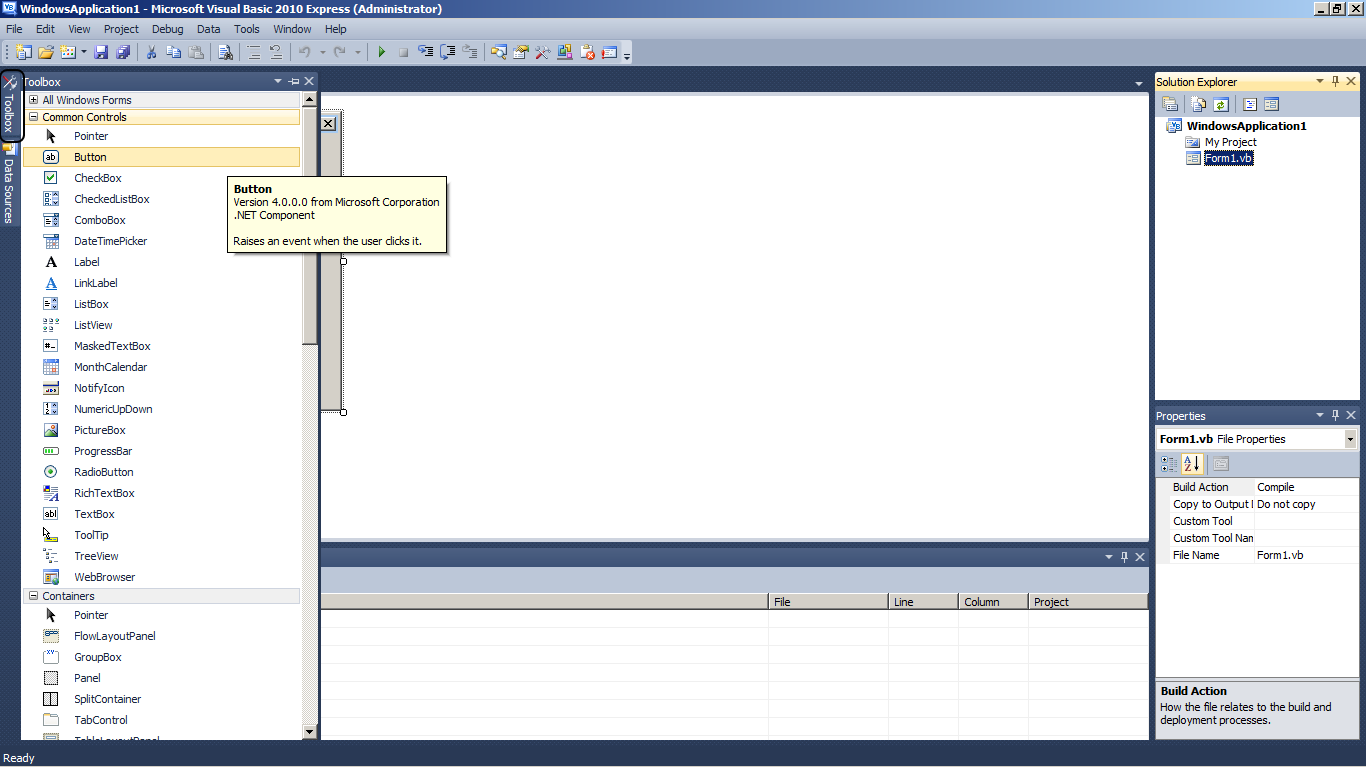Click the Save toolbar icon

pyautogui.click(x=101, y=52)
